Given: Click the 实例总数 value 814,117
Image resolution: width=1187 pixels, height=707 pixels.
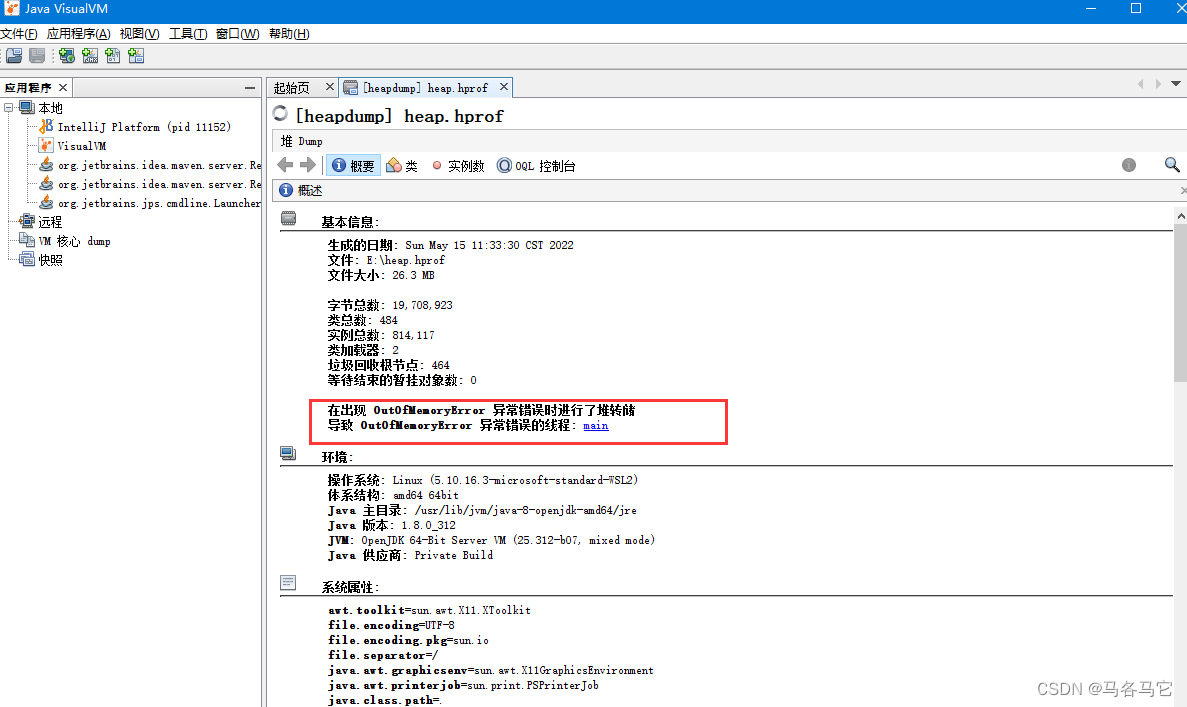Looking at the screenshot, I should click(413, 335).
